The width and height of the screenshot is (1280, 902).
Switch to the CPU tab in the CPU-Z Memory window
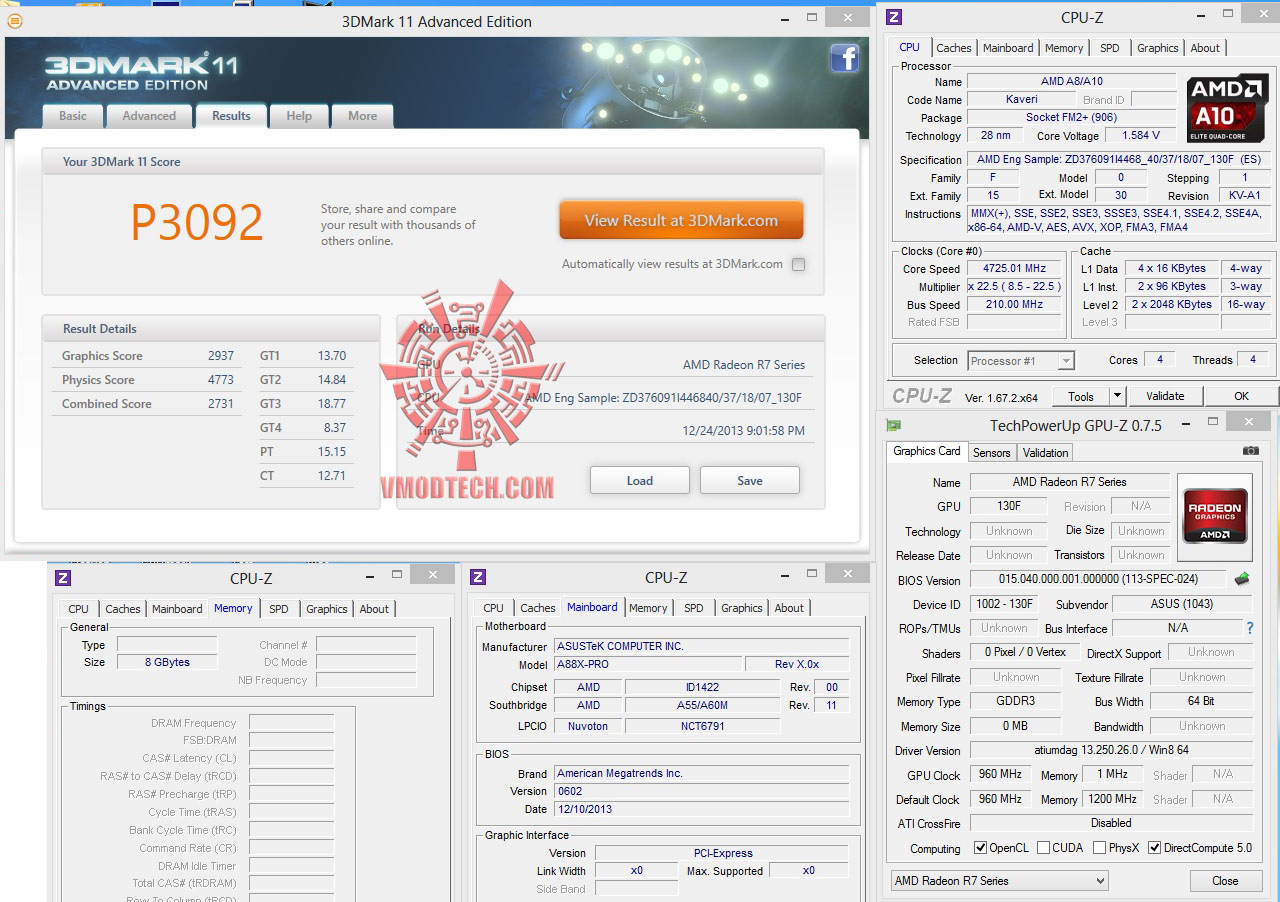[x=79, y=609]
